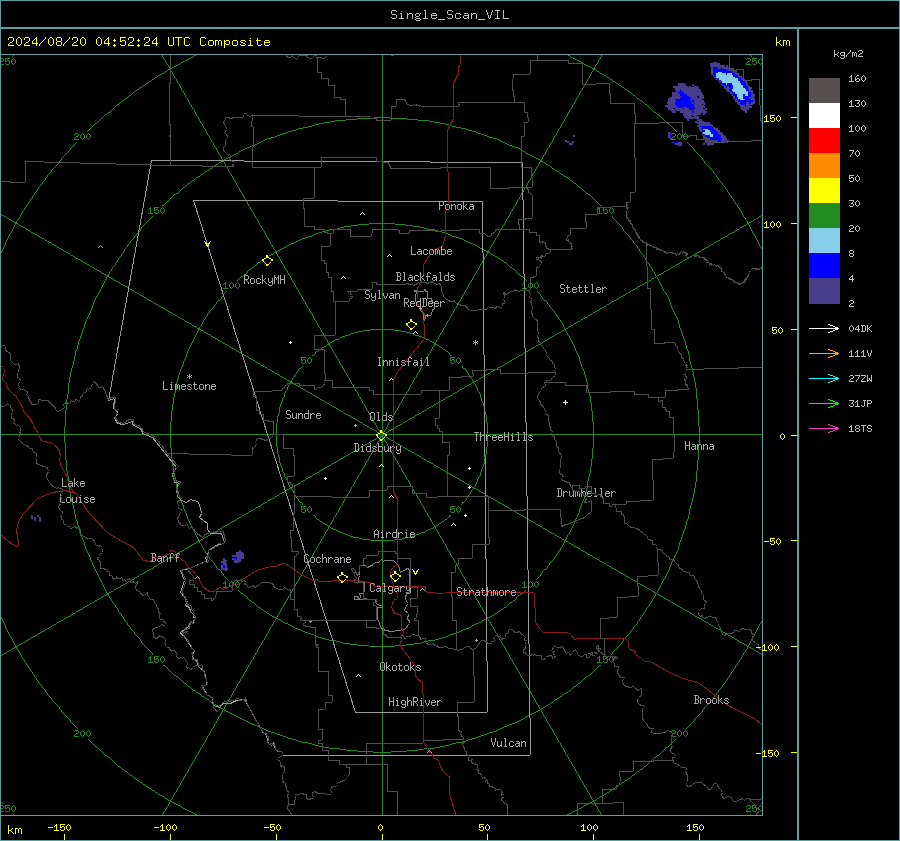Click the Lake Louise label
Screen dimensions: 900x841
(77, 491)
